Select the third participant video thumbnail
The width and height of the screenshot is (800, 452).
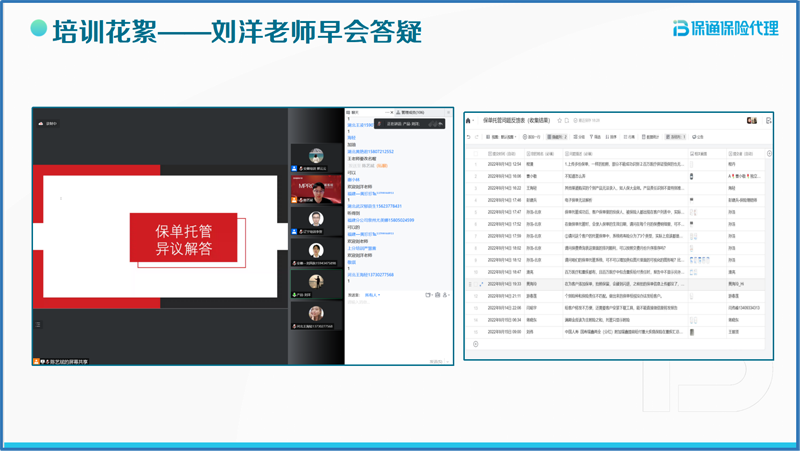[x=316, y=218]
